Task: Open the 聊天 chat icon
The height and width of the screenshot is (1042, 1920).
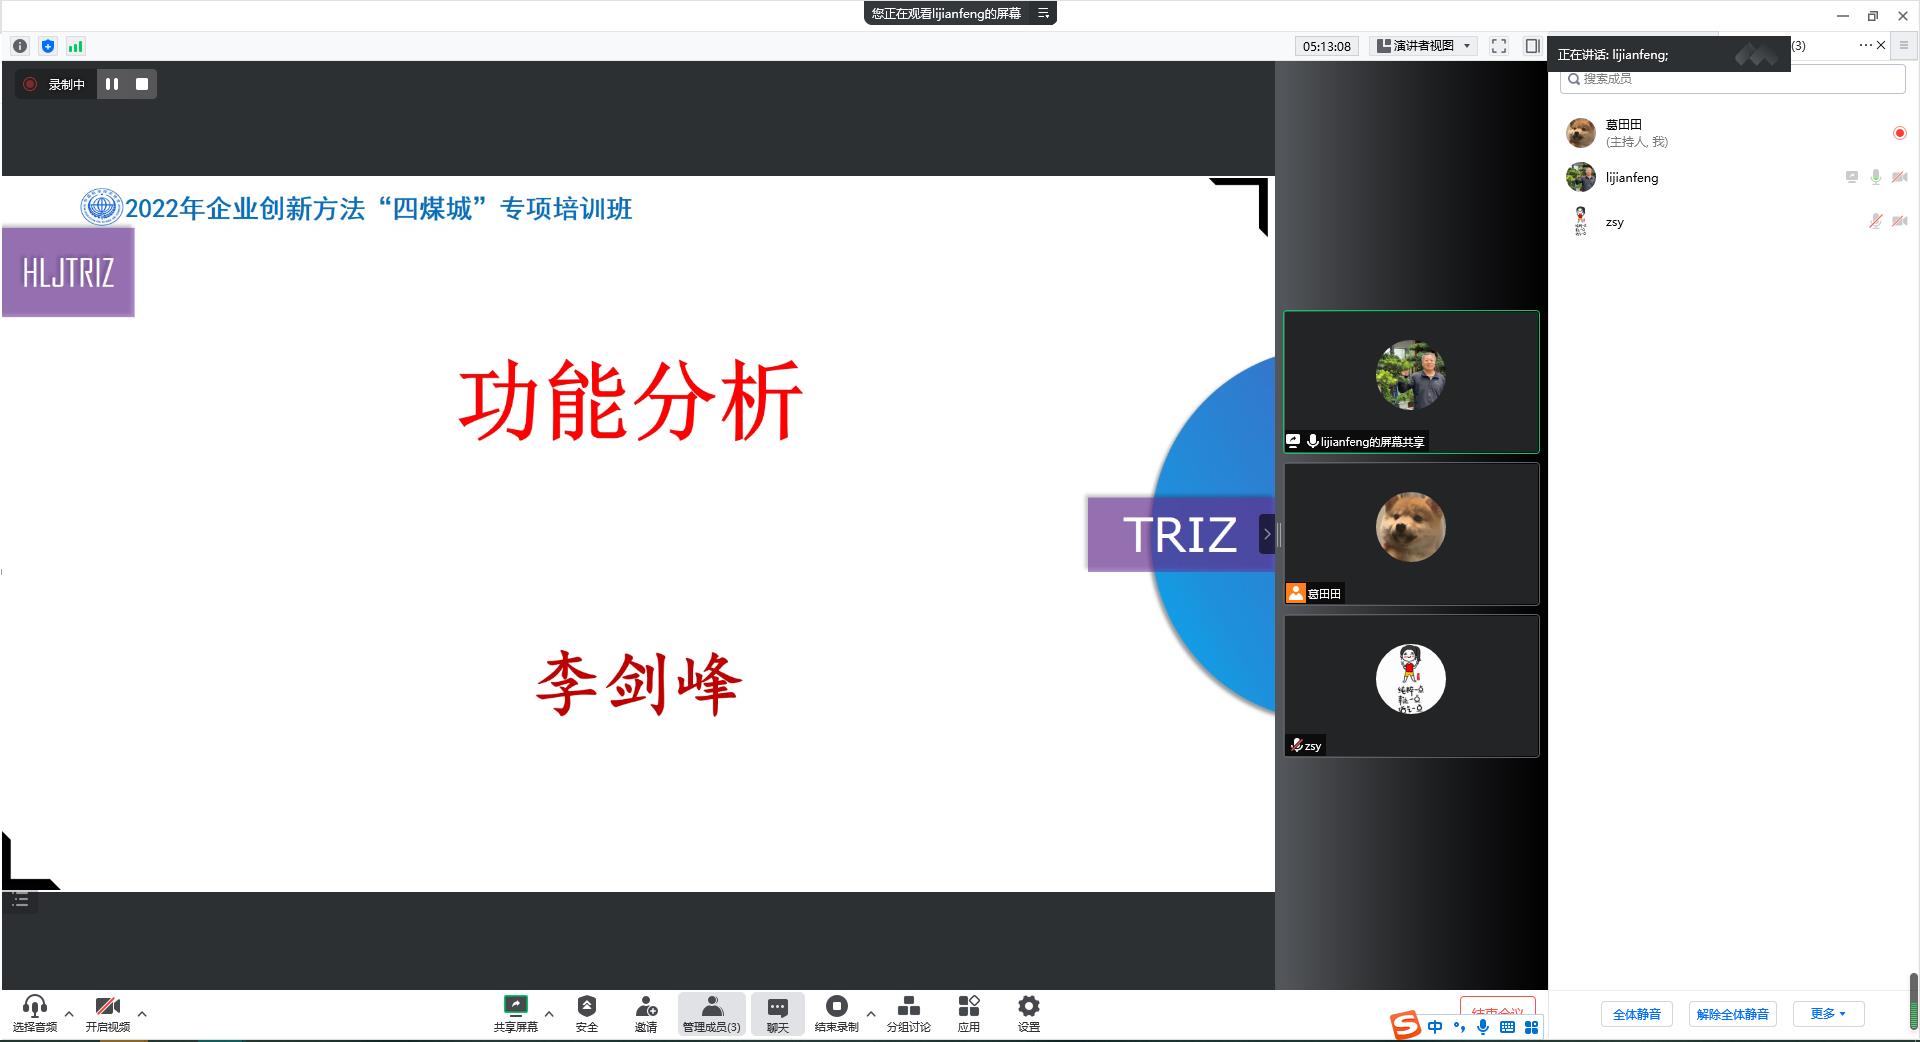Action: tap(777, 1008)
